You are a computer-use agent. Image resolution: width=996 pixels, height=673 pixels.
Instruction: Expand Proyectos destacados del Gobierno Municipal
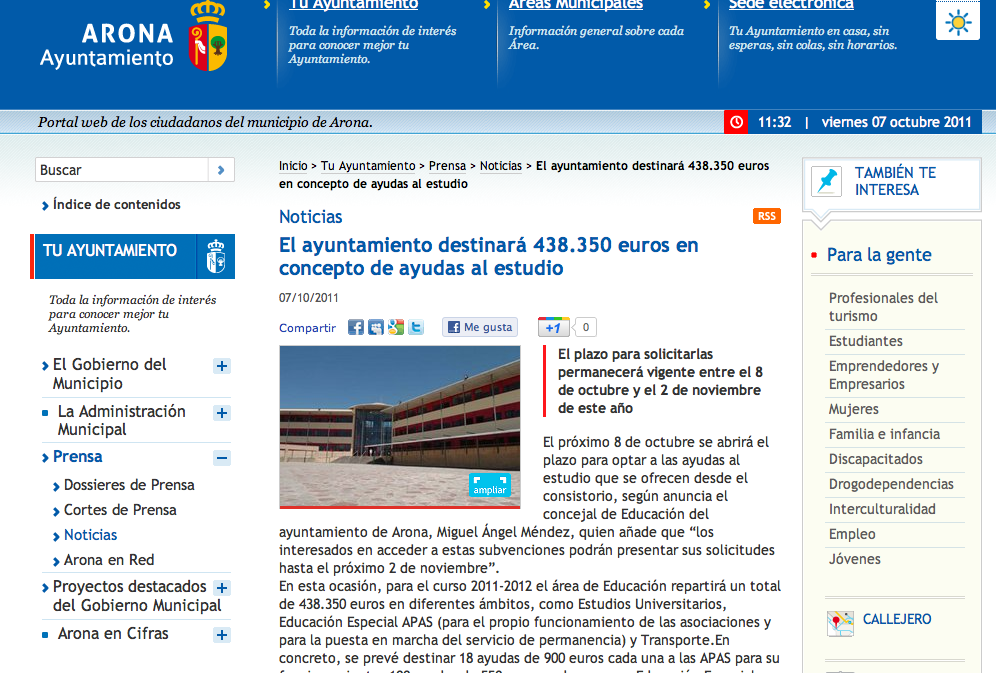222,588
